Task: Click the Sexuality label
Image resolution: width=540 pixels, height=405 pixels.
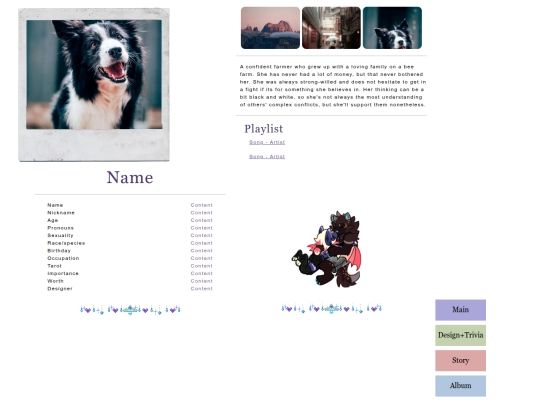Action: tap(60, 236)
